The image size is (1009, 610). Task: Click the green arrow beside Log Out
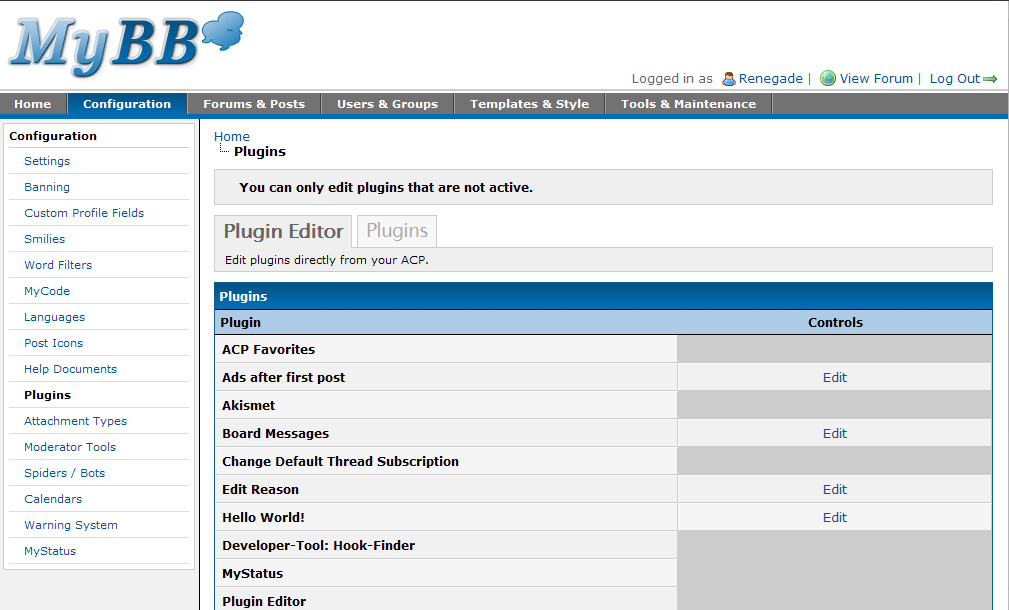(990, 79)
